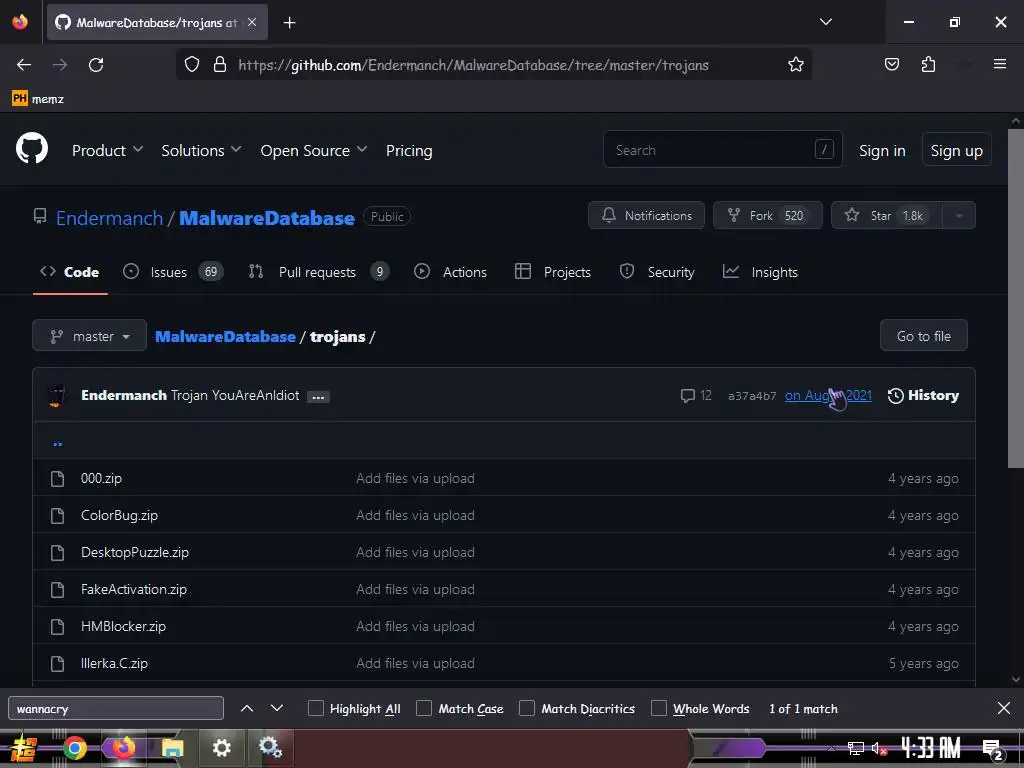Click the 12 comments icon
Screen dimensions: 1024x768
point(696,395)
